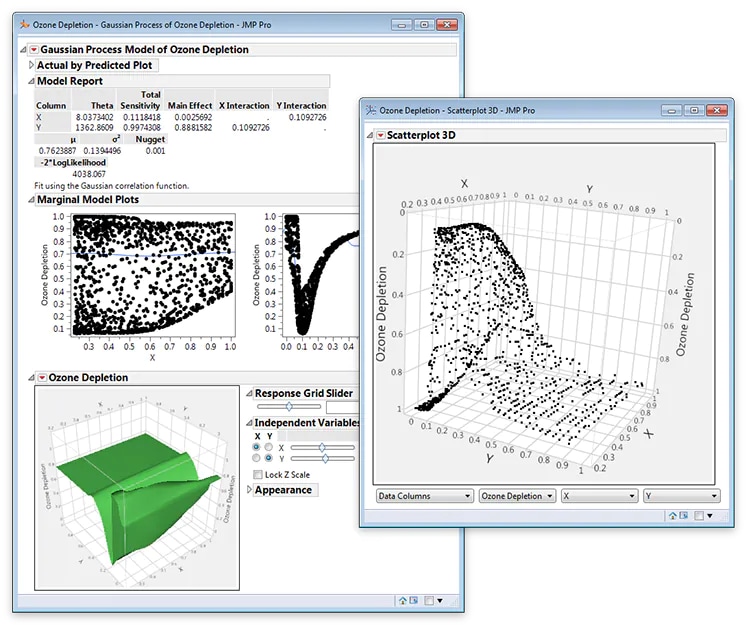Open Y axis column dropdown
Screen dimensions: 747x625
[x=682, y=496]
